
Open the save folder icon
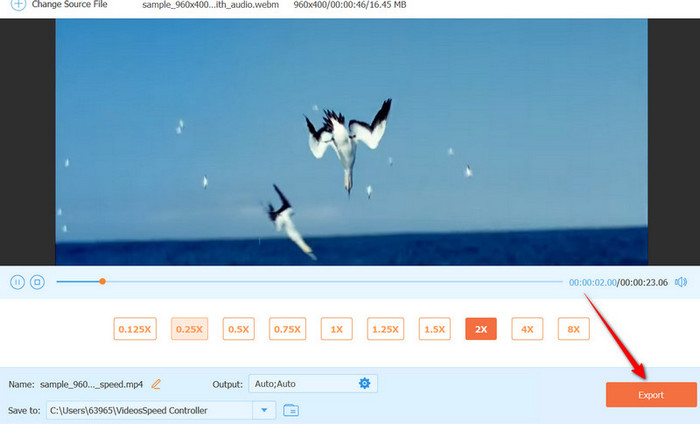pyautogui.click(x=291, y=409)
